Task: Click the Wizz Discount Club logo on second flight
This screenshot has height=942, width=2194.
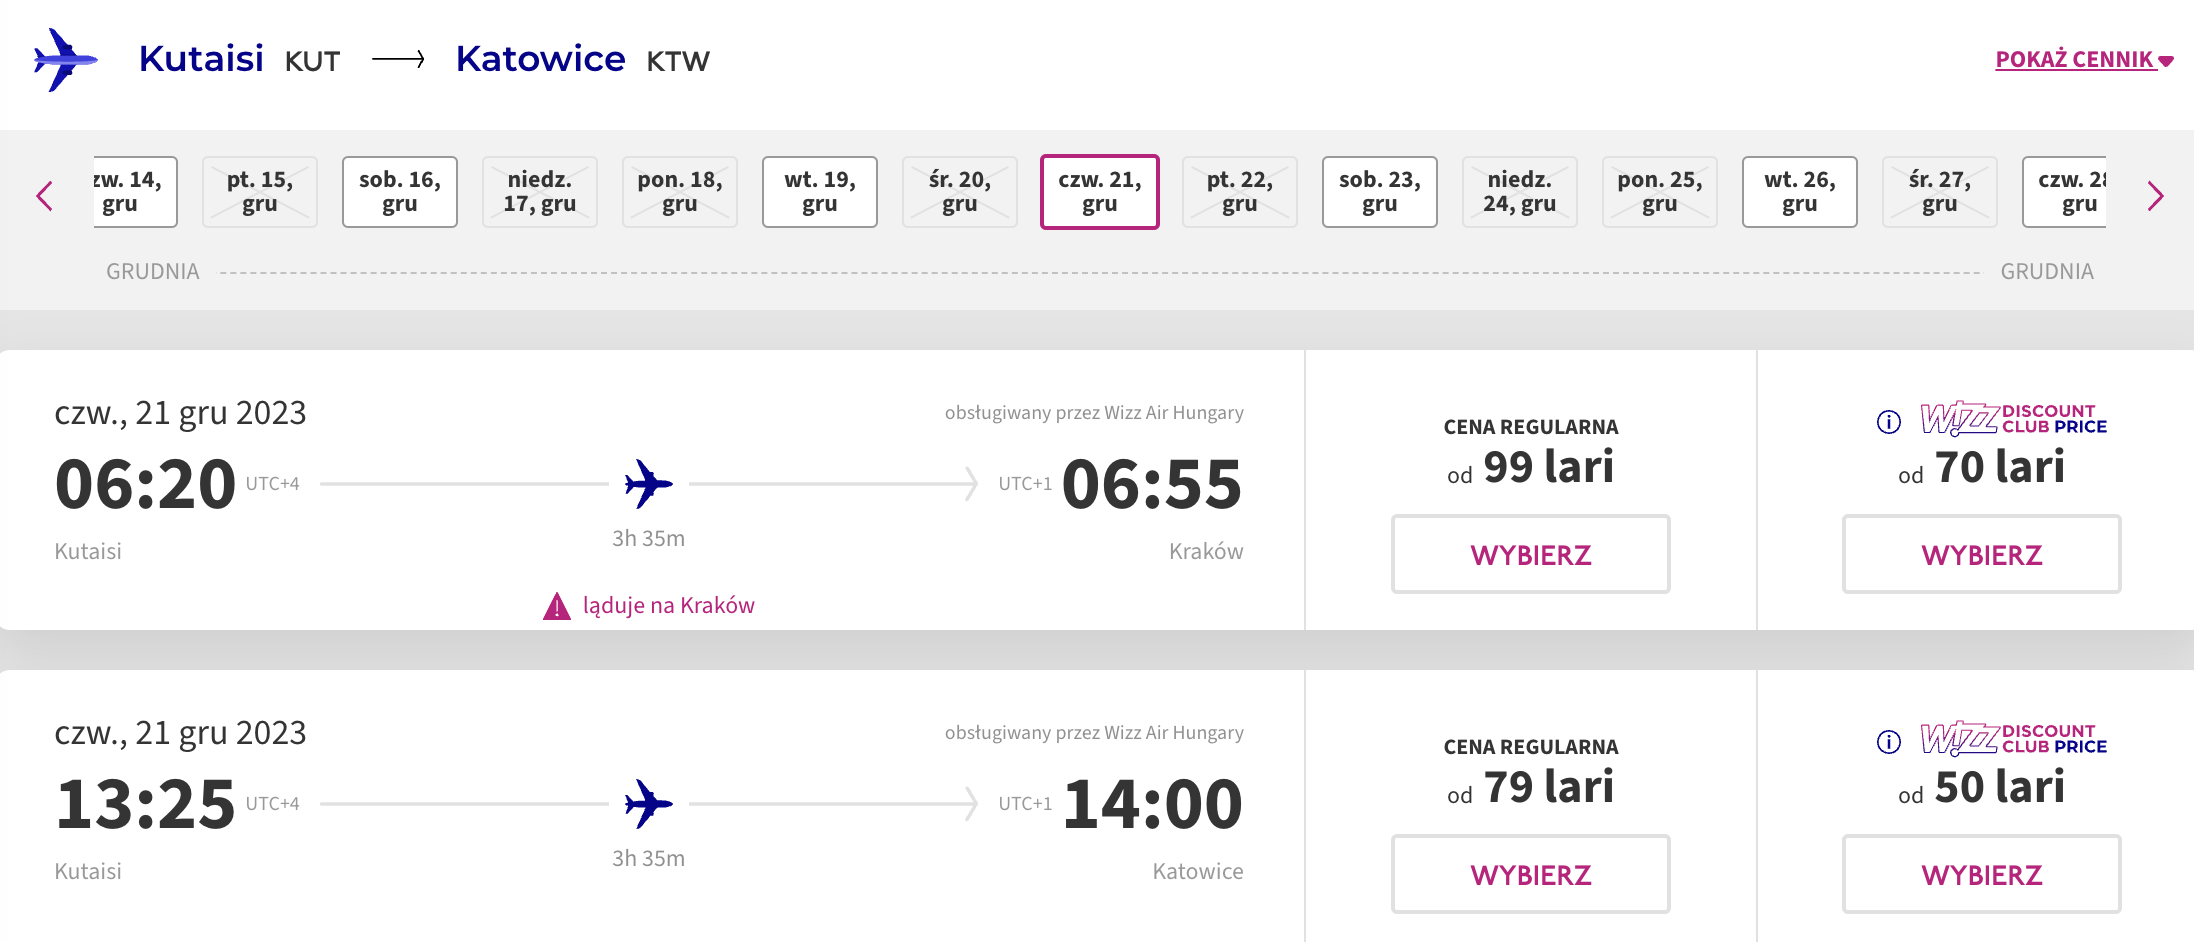Action: tap(2013, 739)
